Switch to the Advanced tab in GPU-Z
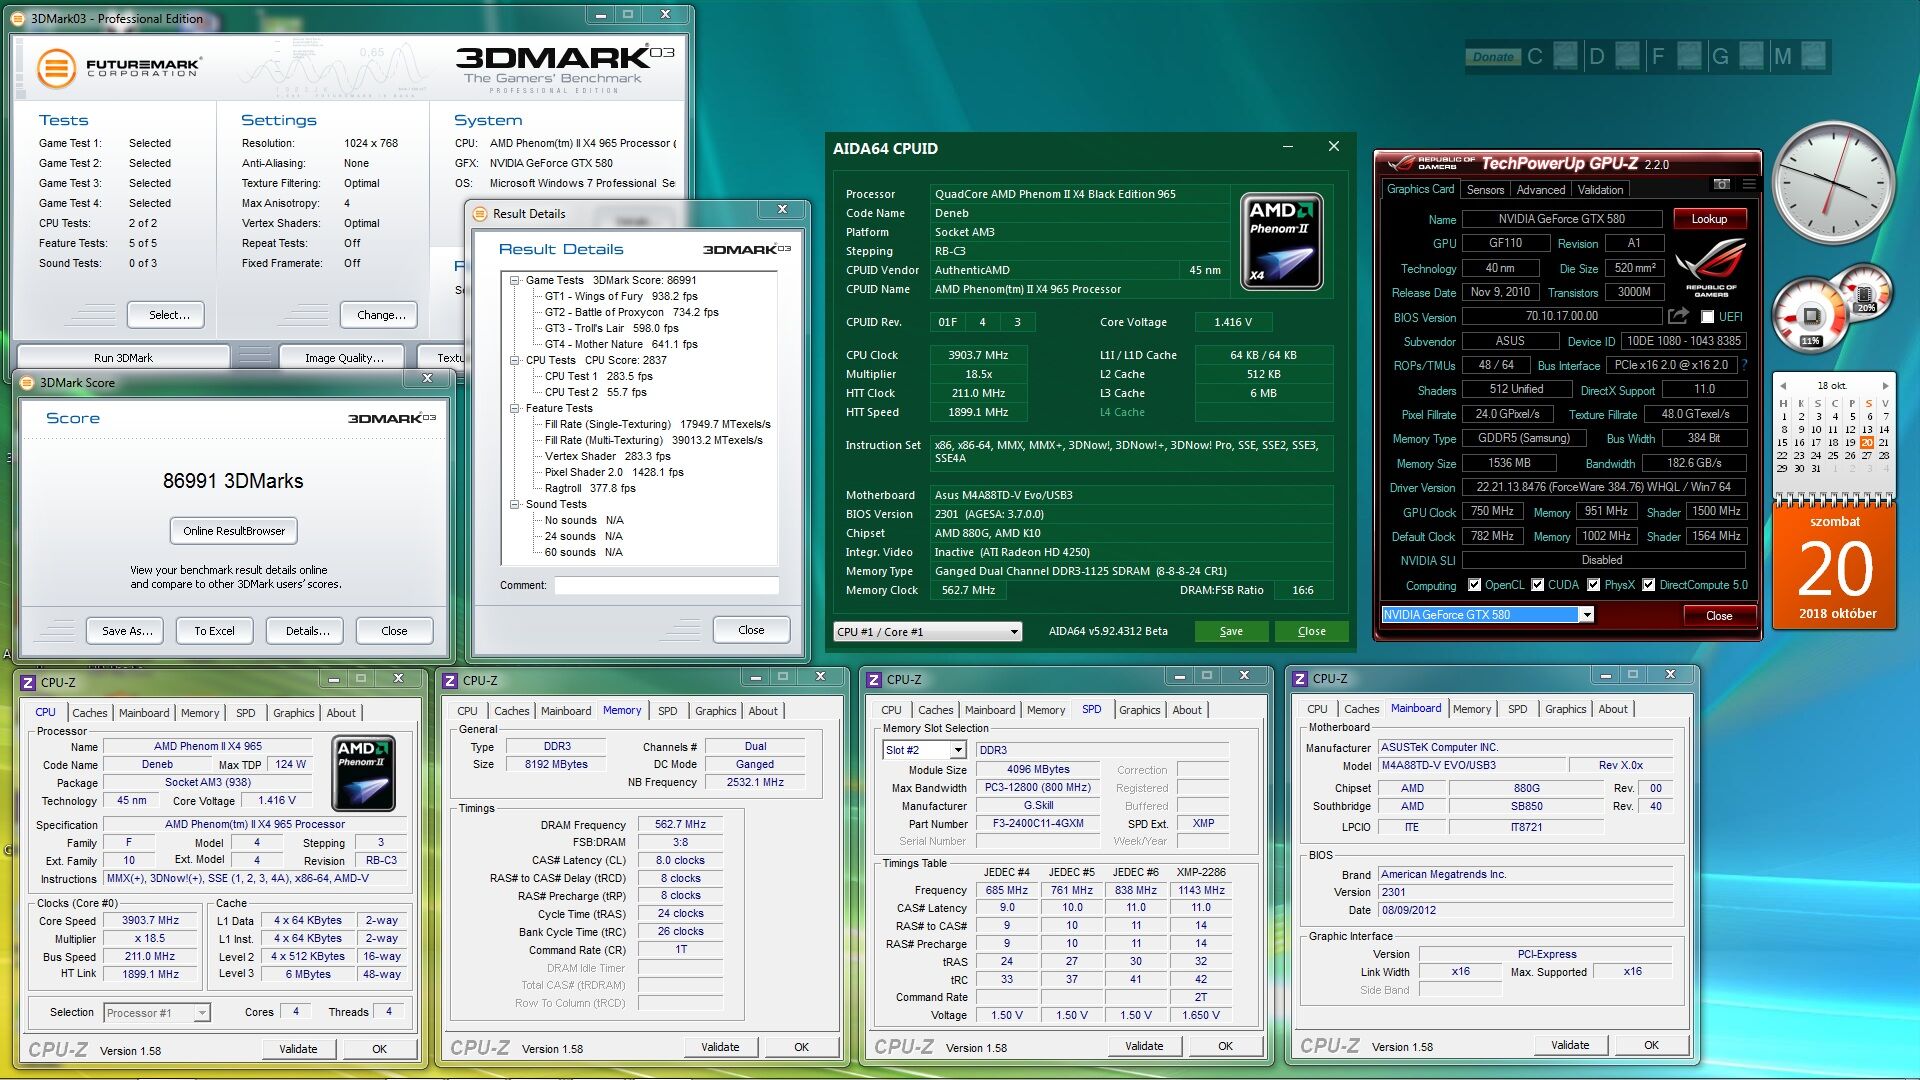Screen dimensions: 1920x1080 coord(1540,190)
